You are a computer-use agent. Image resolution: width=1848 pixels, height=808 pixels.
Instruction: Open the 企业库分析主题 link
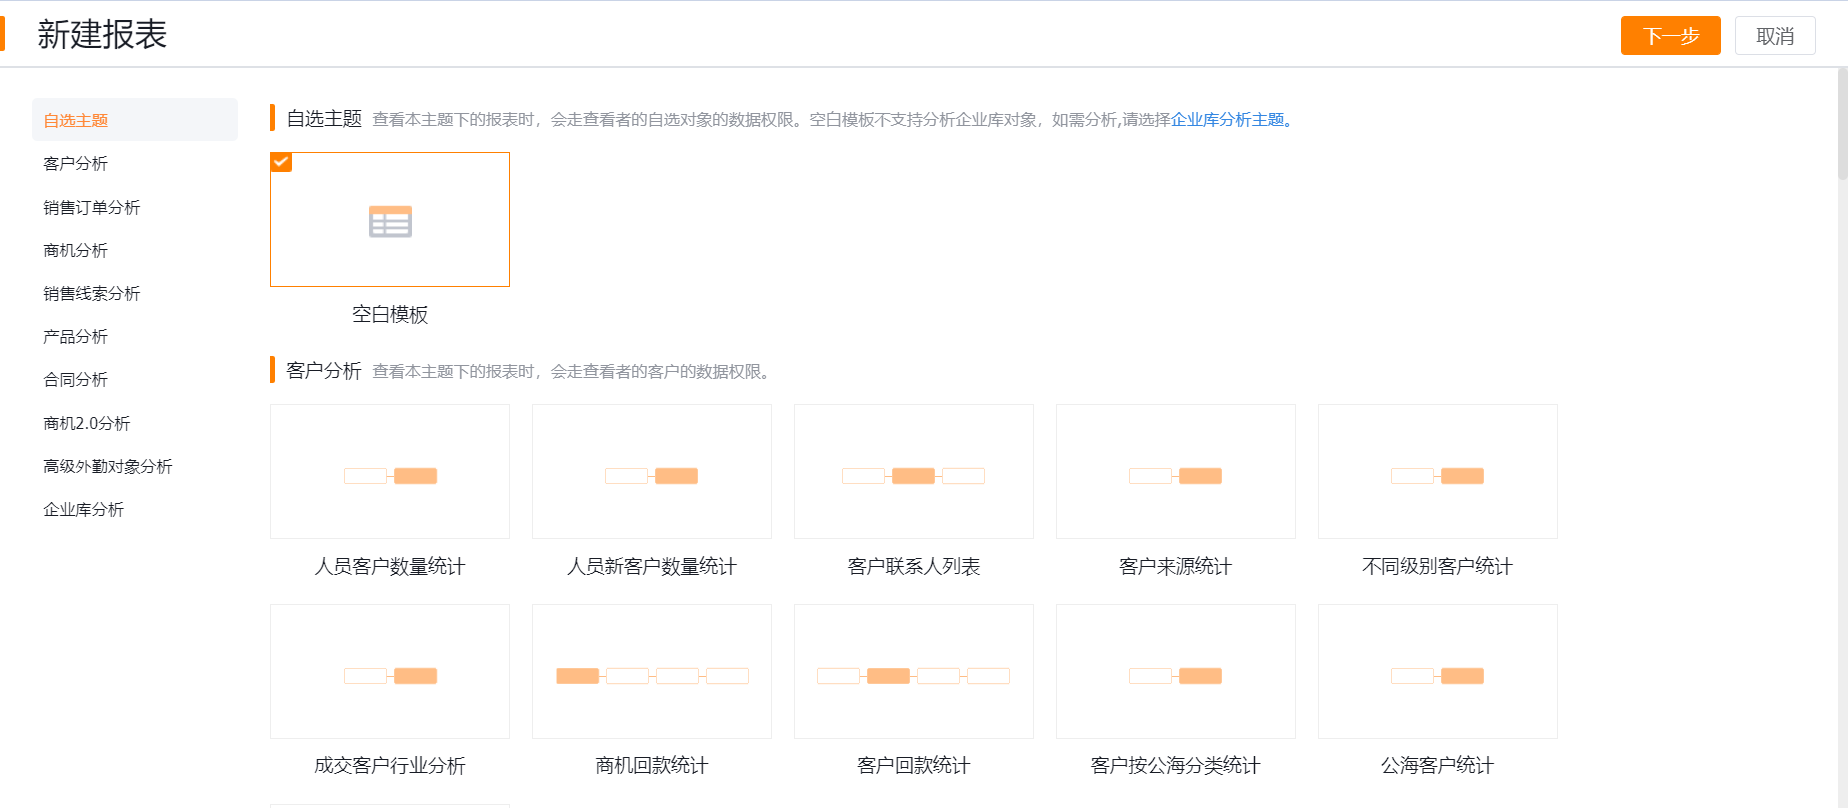[x=1230, y=120]
